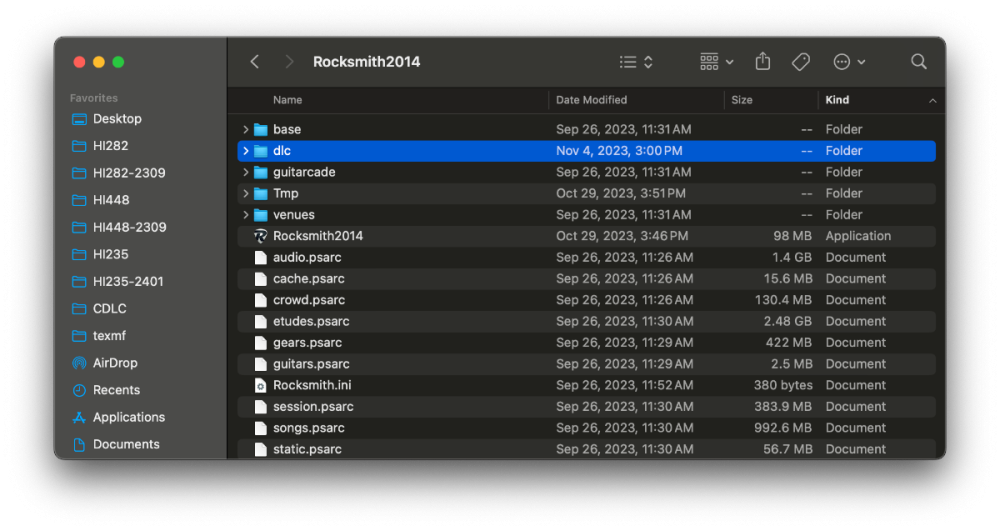Open Recents from the sidebar
This screenshot has height=531, width=1000.
(x=116, y=390)
